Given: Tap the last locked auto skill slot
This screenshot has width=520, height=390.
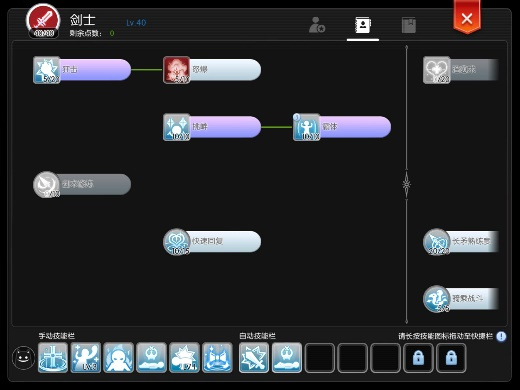Looking at the screenshot, I should pyautogui.click(x=451, y=358).
